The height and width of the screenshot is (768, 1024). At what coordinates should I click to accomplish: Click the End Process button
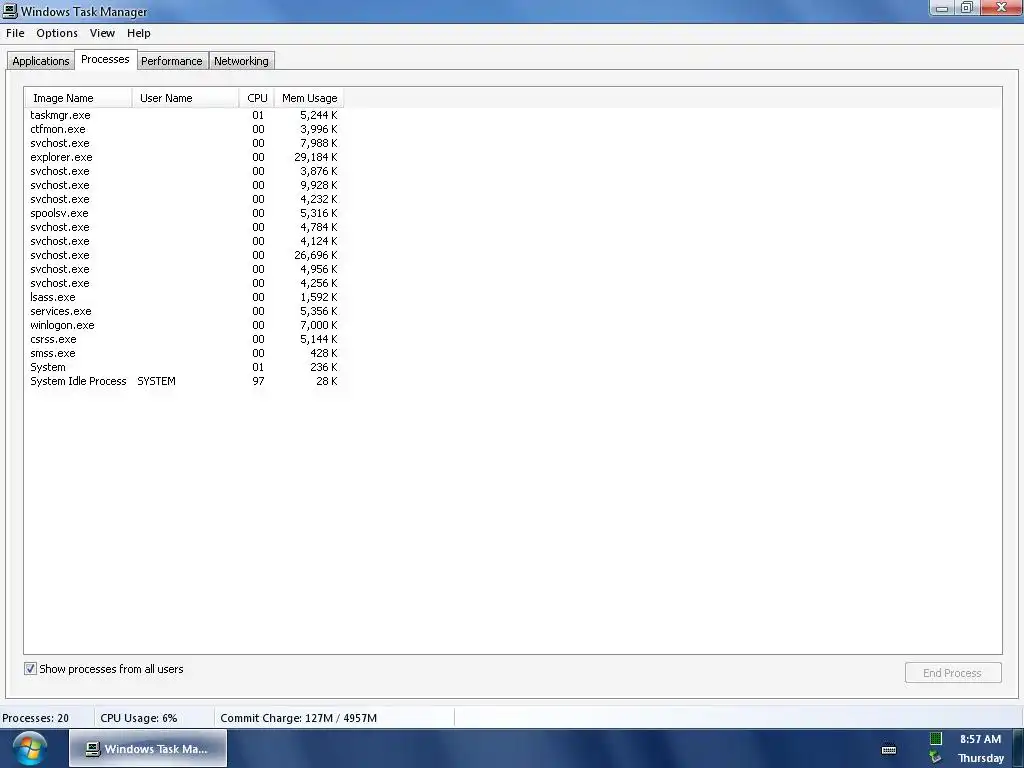click(x=953, y=673)
